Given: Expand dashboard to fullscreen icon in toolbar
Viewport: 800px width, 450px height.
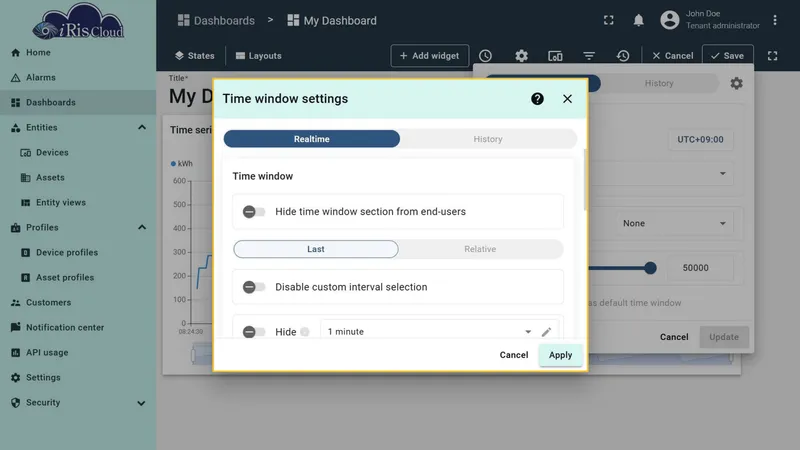Looking at the screenshot, I should pyautogui.click(x=772, y=56).
